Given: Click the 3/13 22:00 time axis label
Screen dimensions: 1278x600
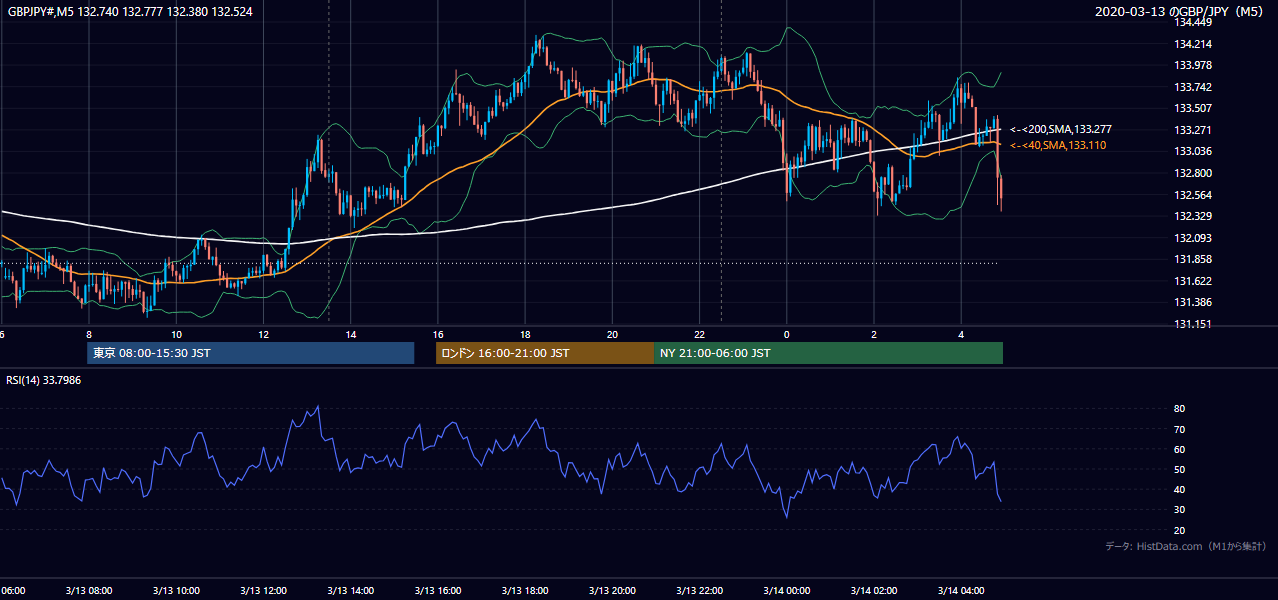Looking at the screenshot, I should 699,590.
